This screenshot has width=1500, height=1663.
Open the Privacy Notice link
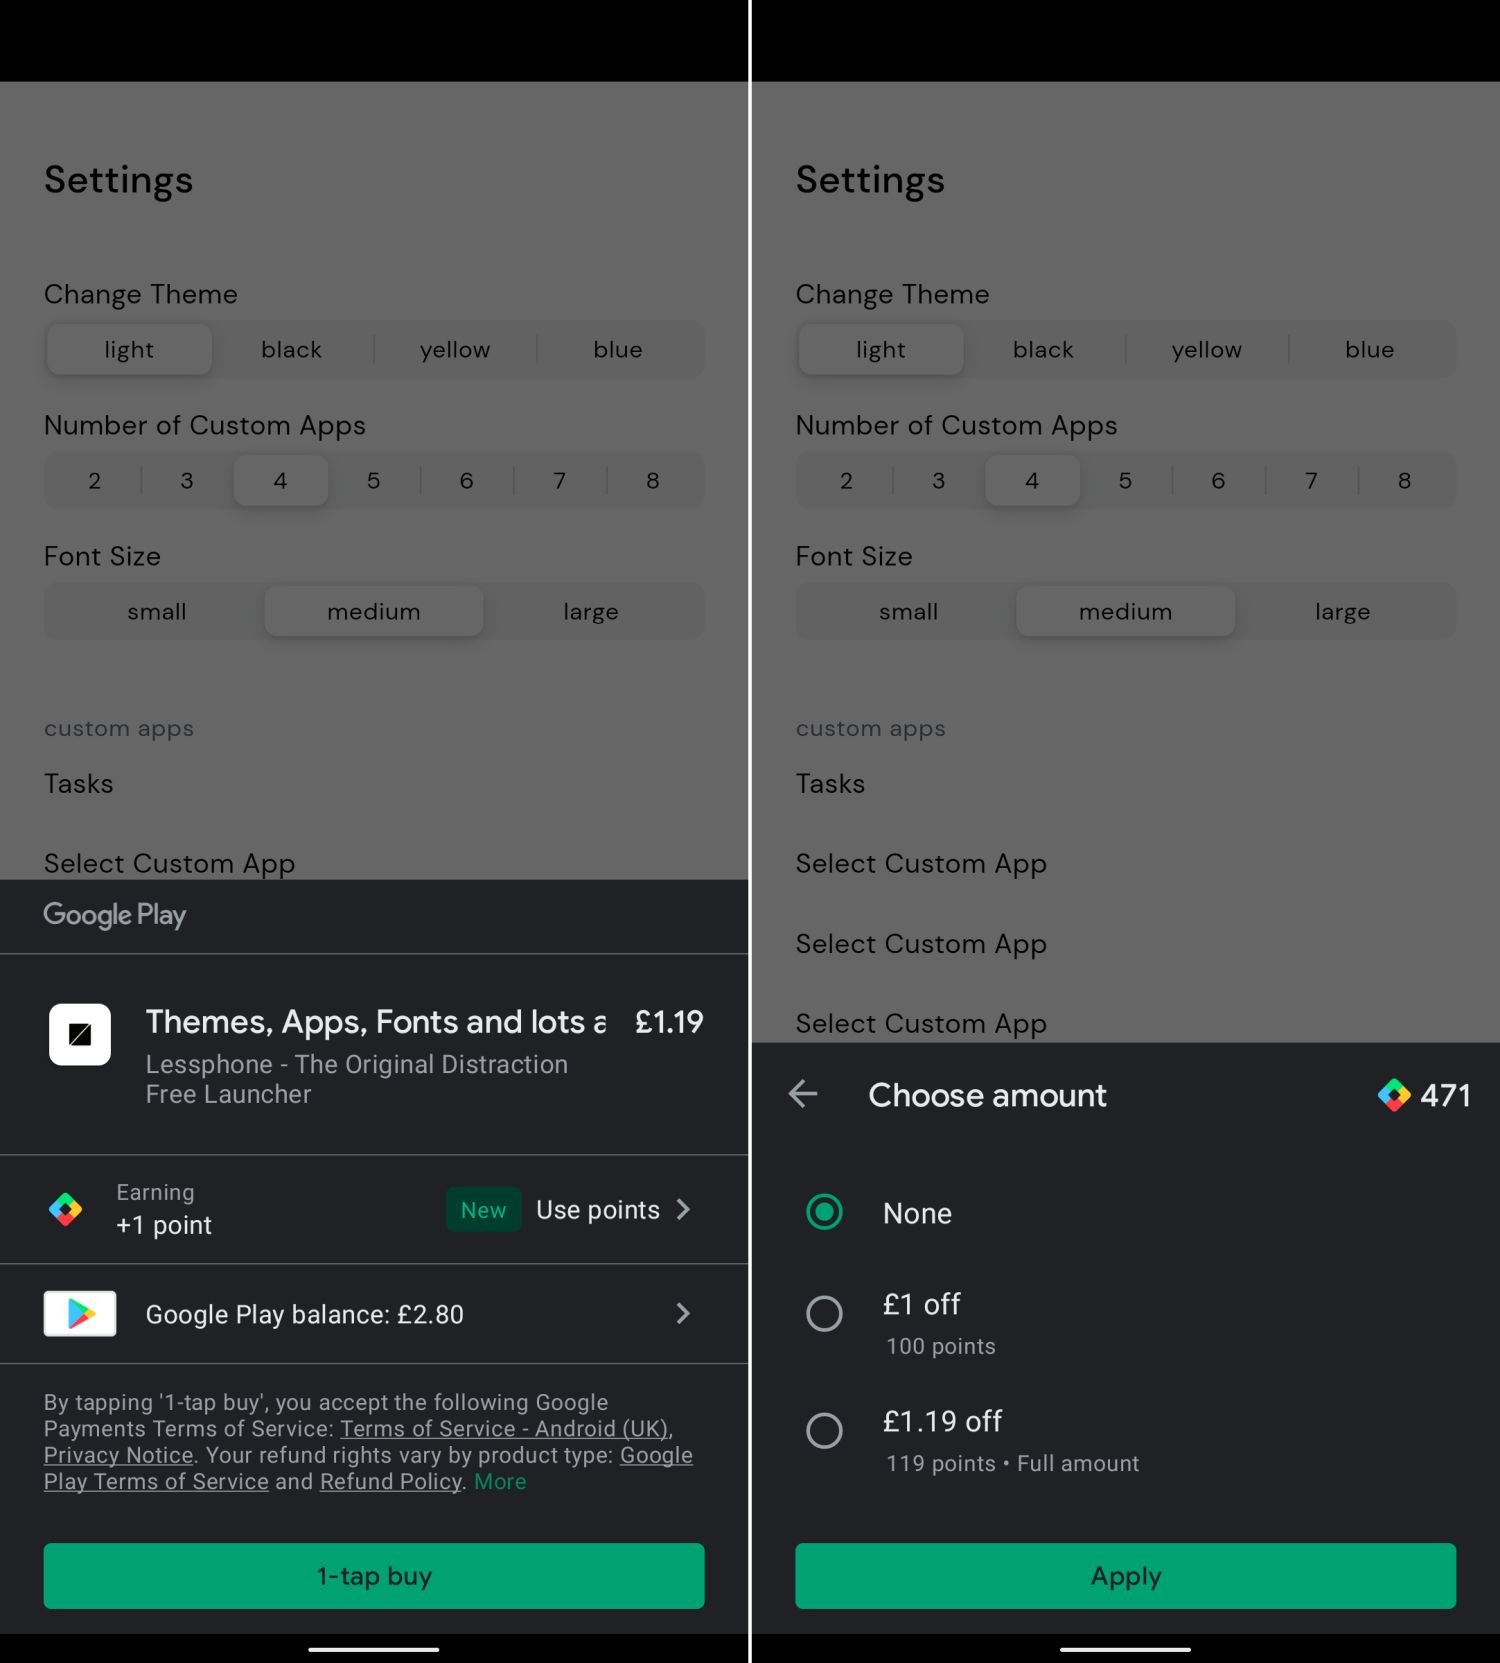pyautogui.click(x=118, y=1455)
